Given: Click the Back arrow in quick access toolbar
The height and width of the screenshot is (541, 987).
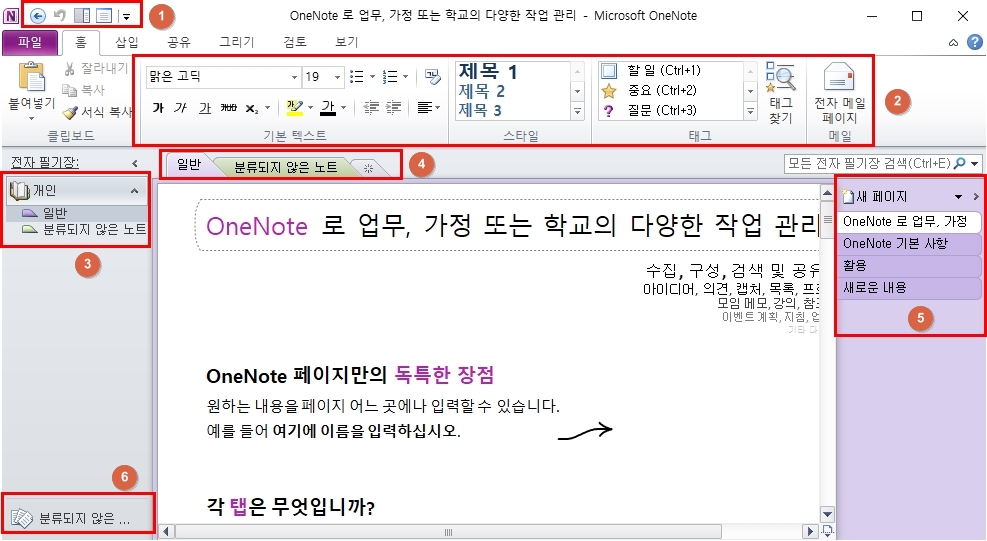Looking at the screenshot, I should pyautogui.click(x=38, y=16).
